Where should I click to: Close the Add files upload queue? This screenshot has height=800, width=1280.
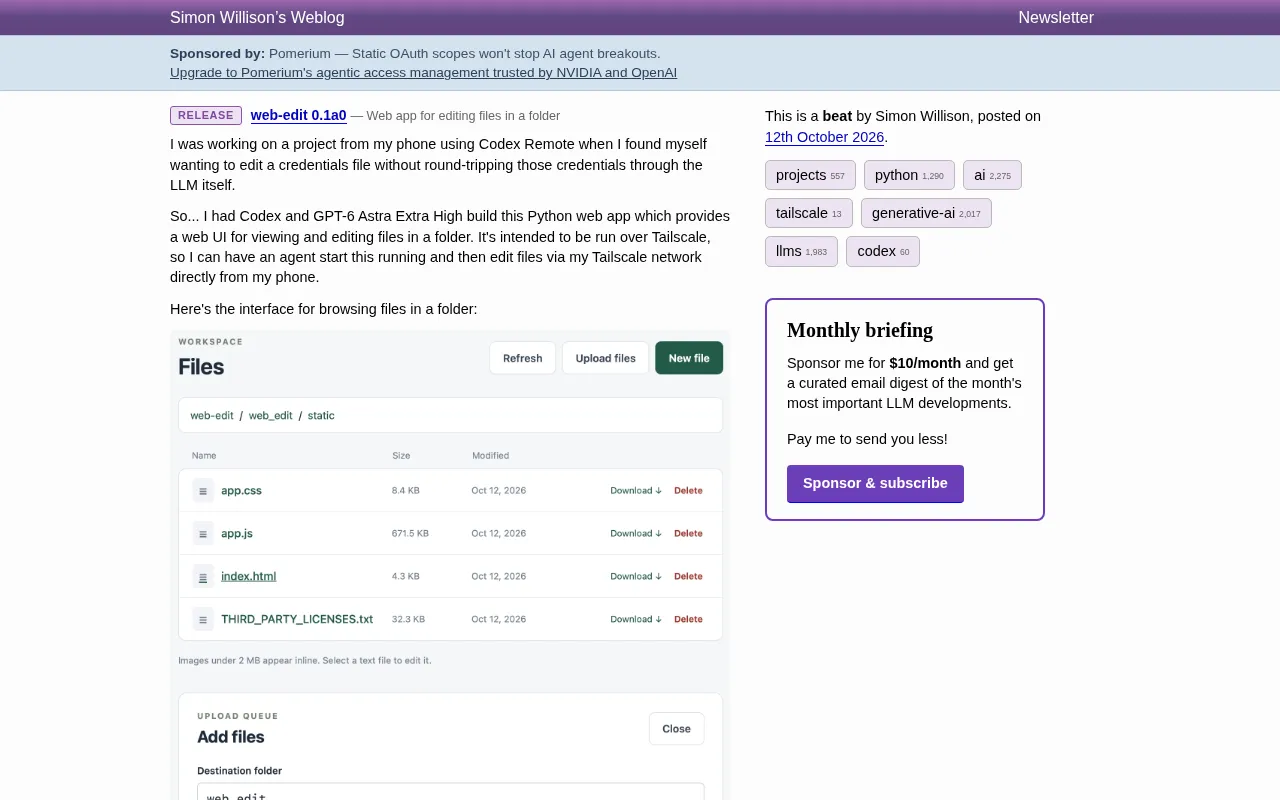coord(676,729)
